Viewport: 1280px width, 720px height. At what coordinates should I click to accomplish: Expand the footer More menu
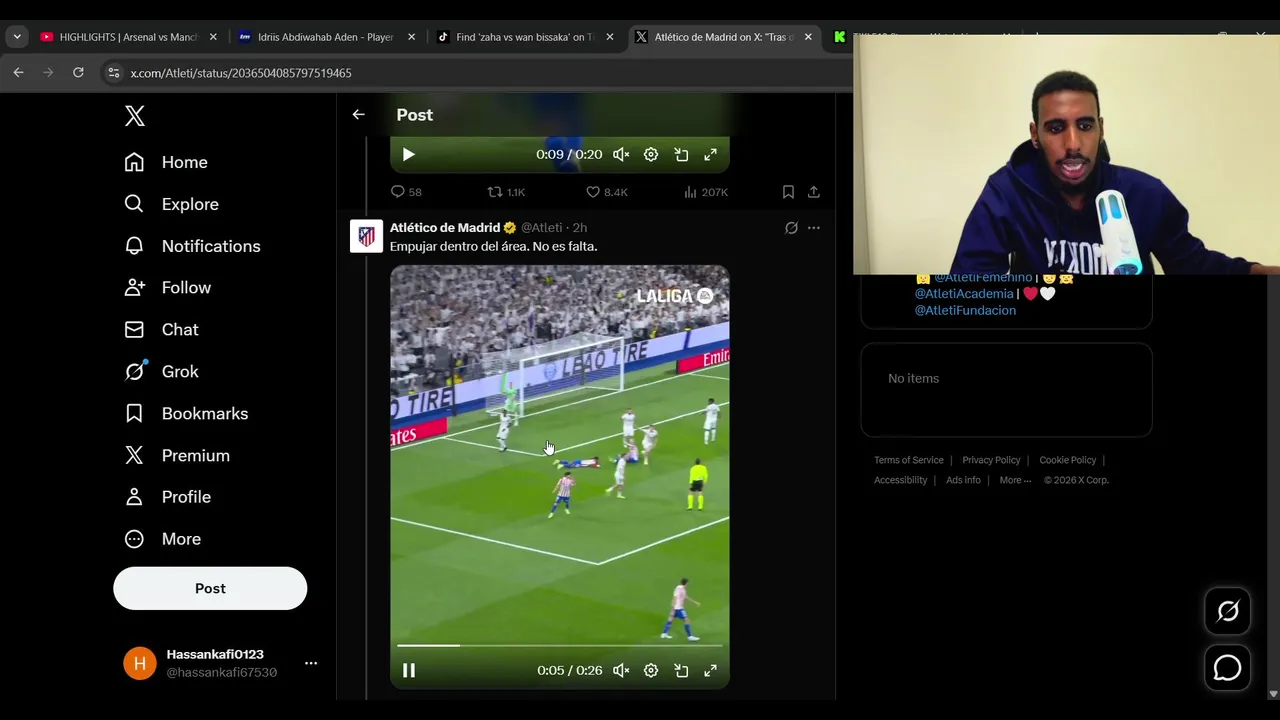[1015, 480]
